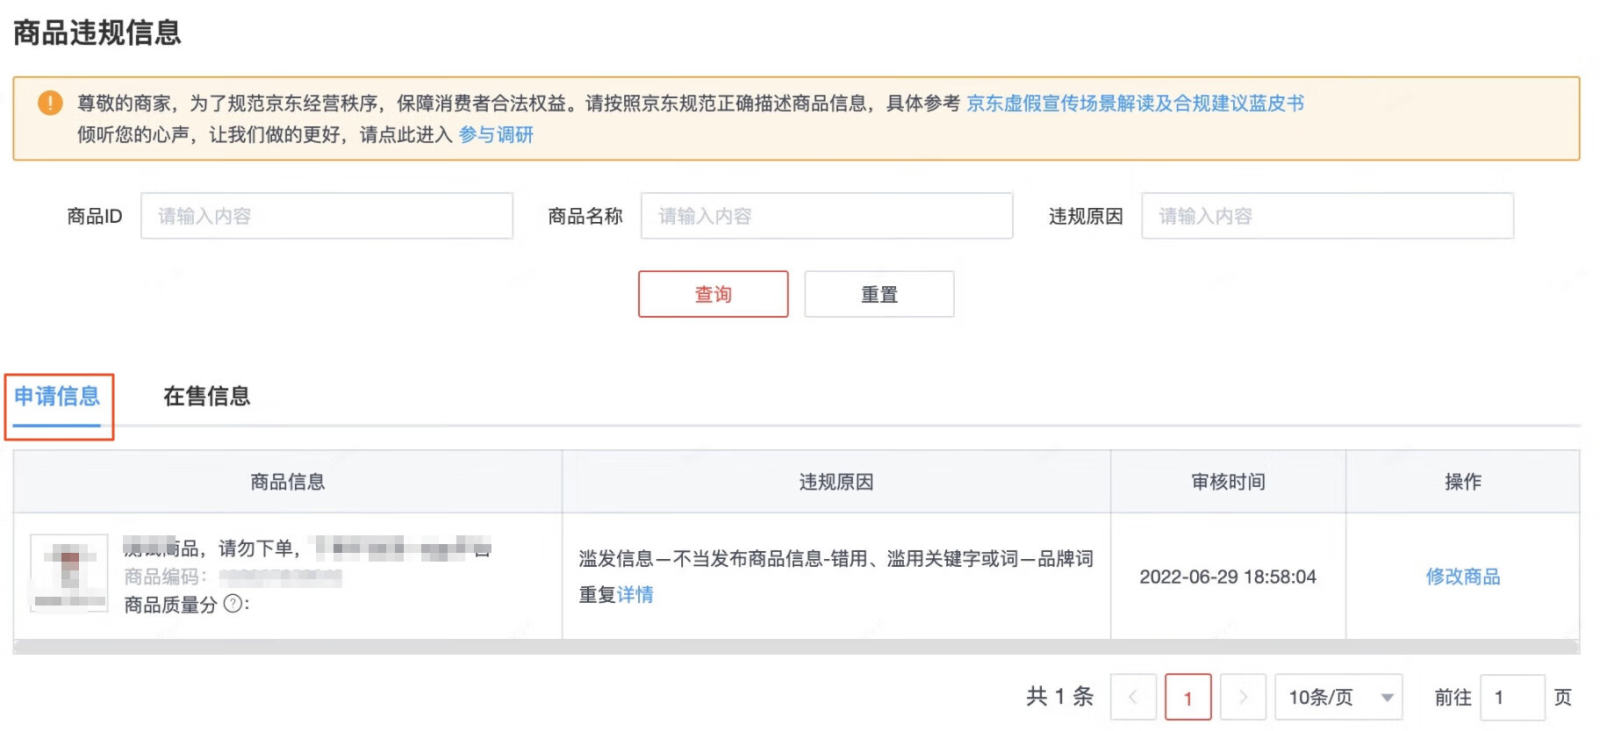Switch to the 在售信息 tab
The height and width of the screenshot is (731, 1600).
(x=207, y=397)
